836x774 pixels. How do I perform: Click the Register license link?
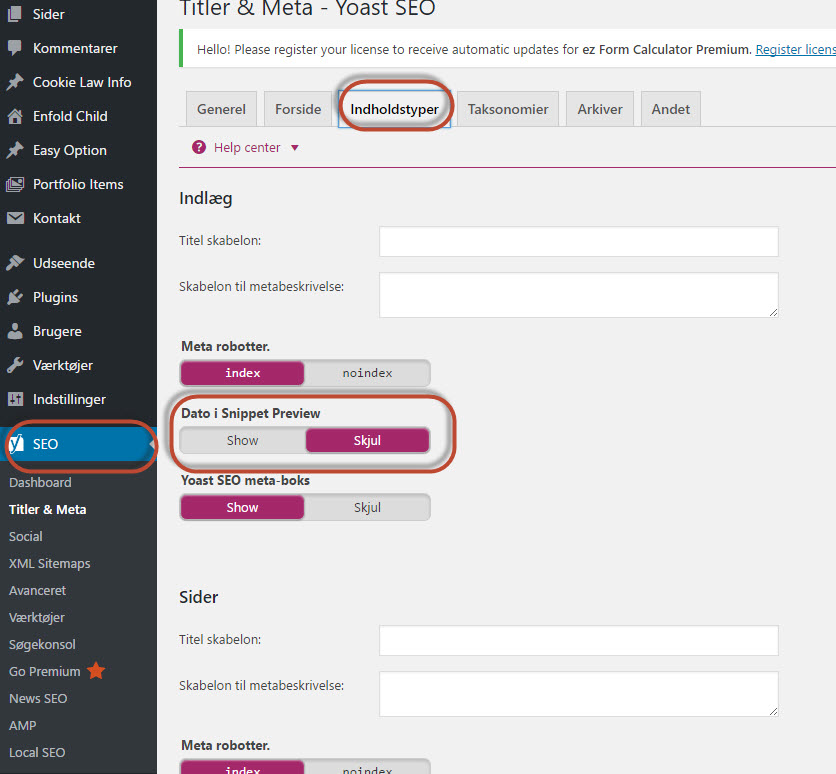coord(795,49)
